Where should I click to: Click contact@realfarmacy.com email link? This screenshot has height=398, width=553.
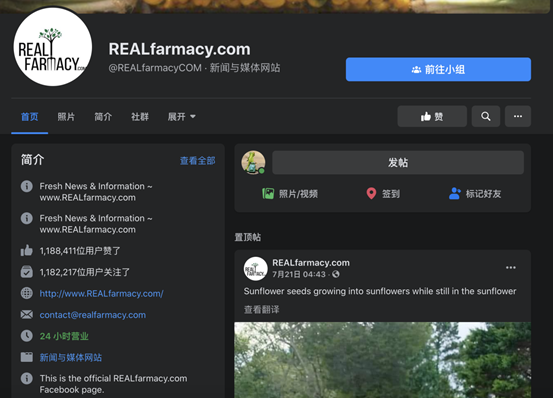coord(92,315)
